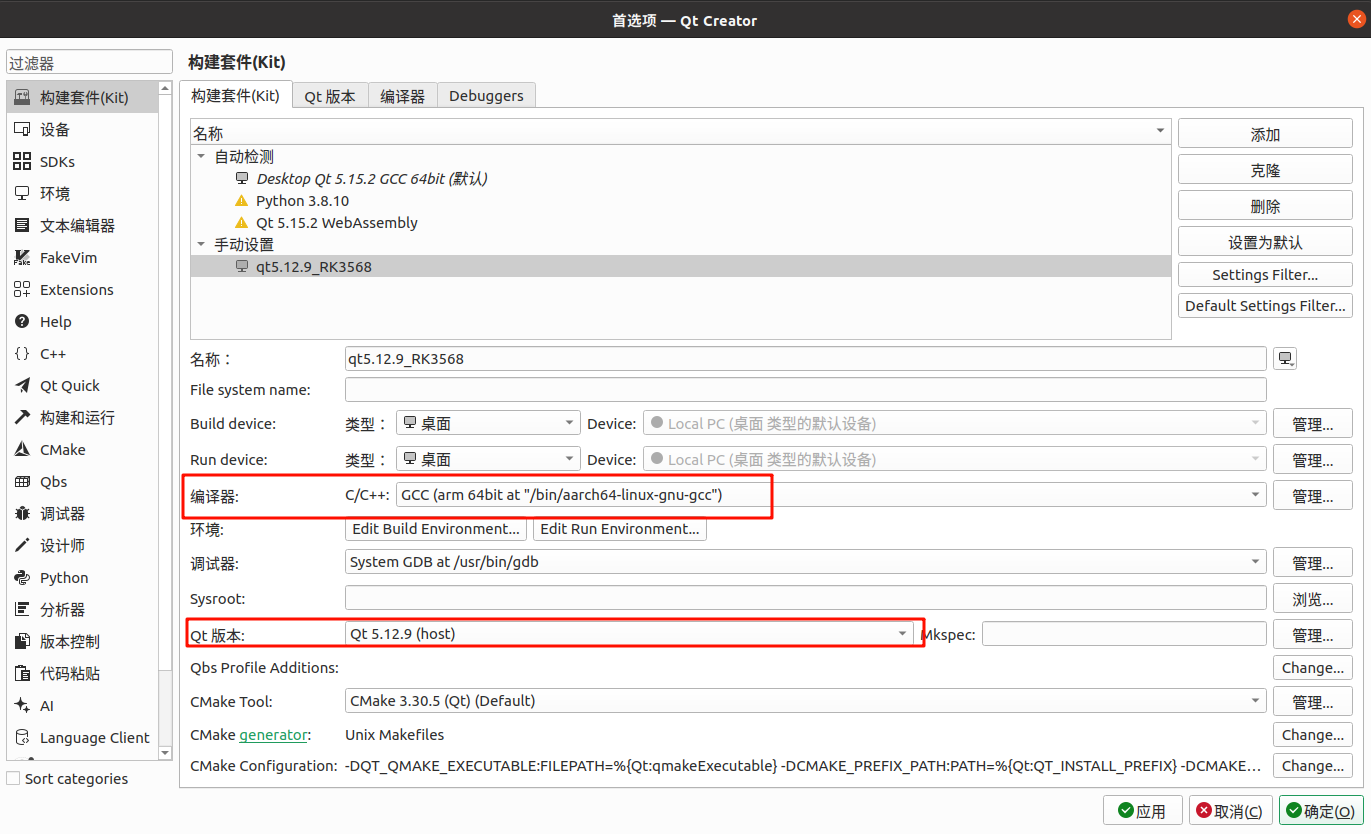Open the Run device 类型 dropdown
Screen dimensions: 1371x834
pyautogui.click(x=488, y=460)
